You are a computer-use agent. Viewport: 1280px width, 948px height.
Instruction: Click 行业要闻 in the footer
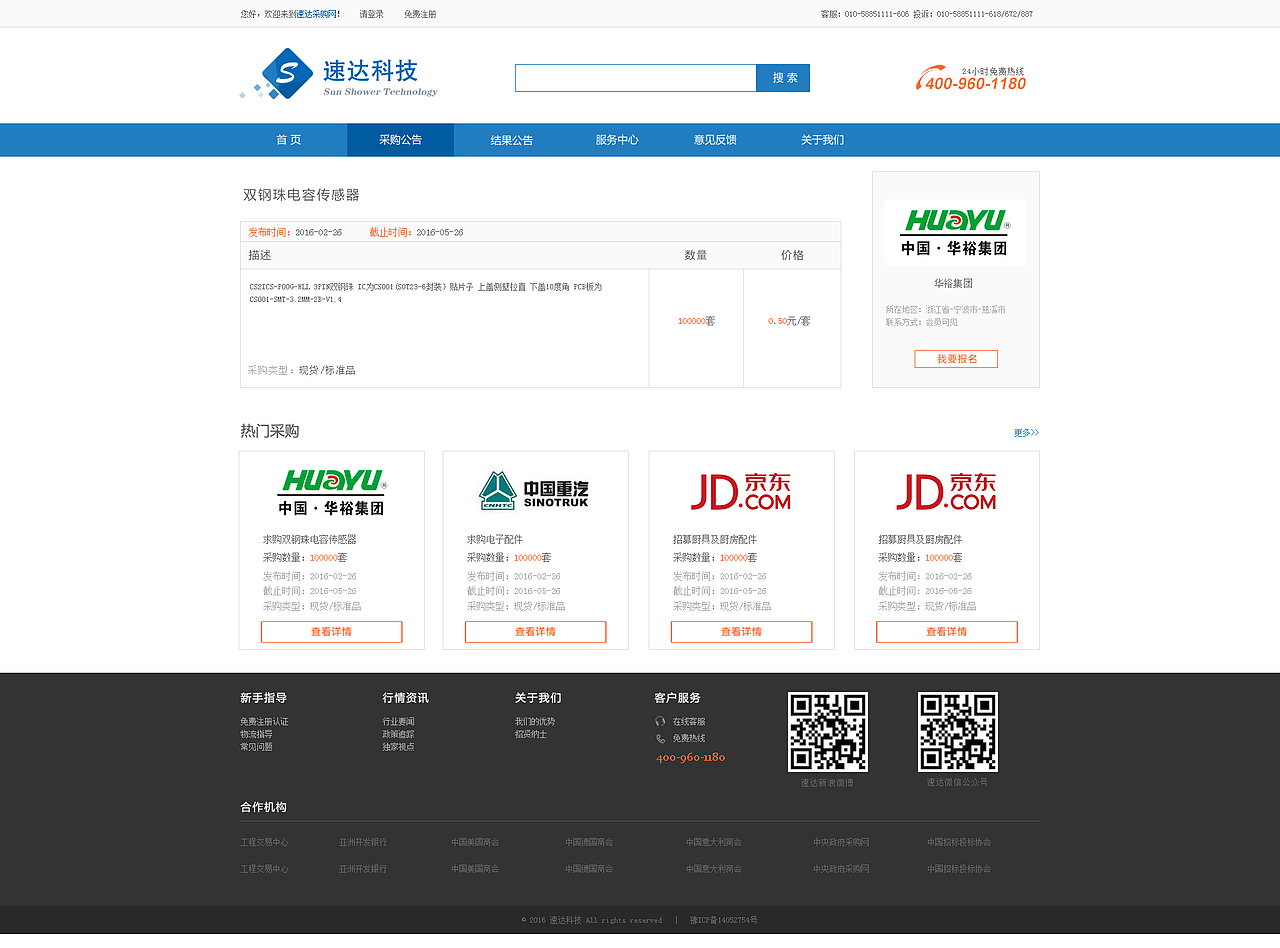pyautogui.click(x=400, y=719)
